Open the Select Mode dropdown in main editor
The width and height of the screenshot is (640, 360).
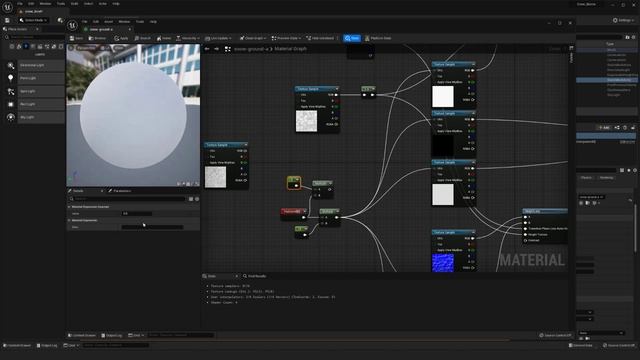[x=34, y=20]
